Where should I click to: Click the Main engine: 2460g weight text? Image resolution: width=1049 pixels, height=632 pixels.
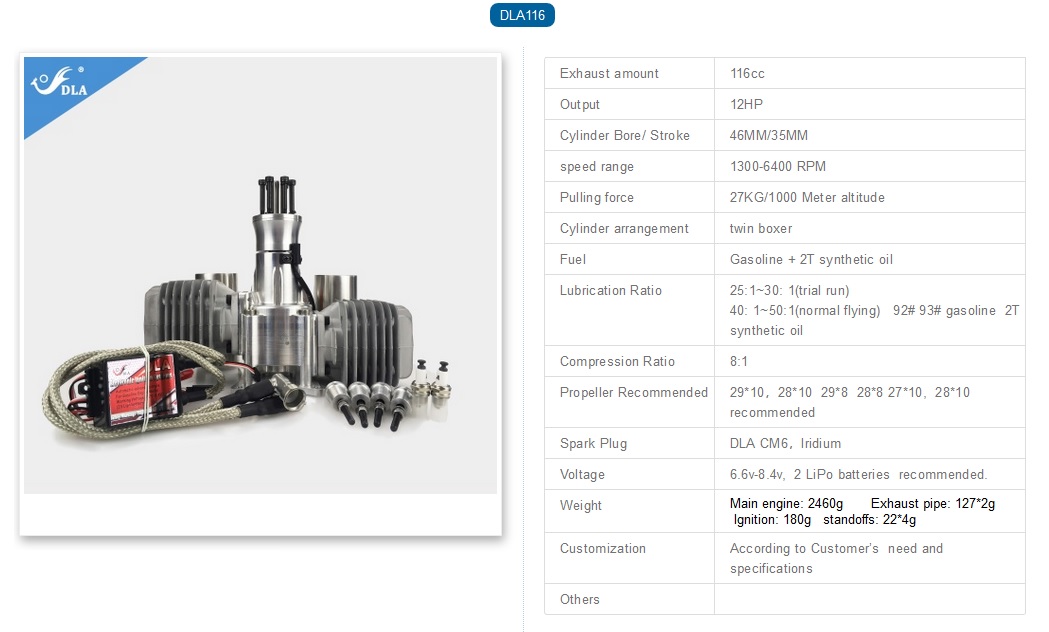[787, 504]
